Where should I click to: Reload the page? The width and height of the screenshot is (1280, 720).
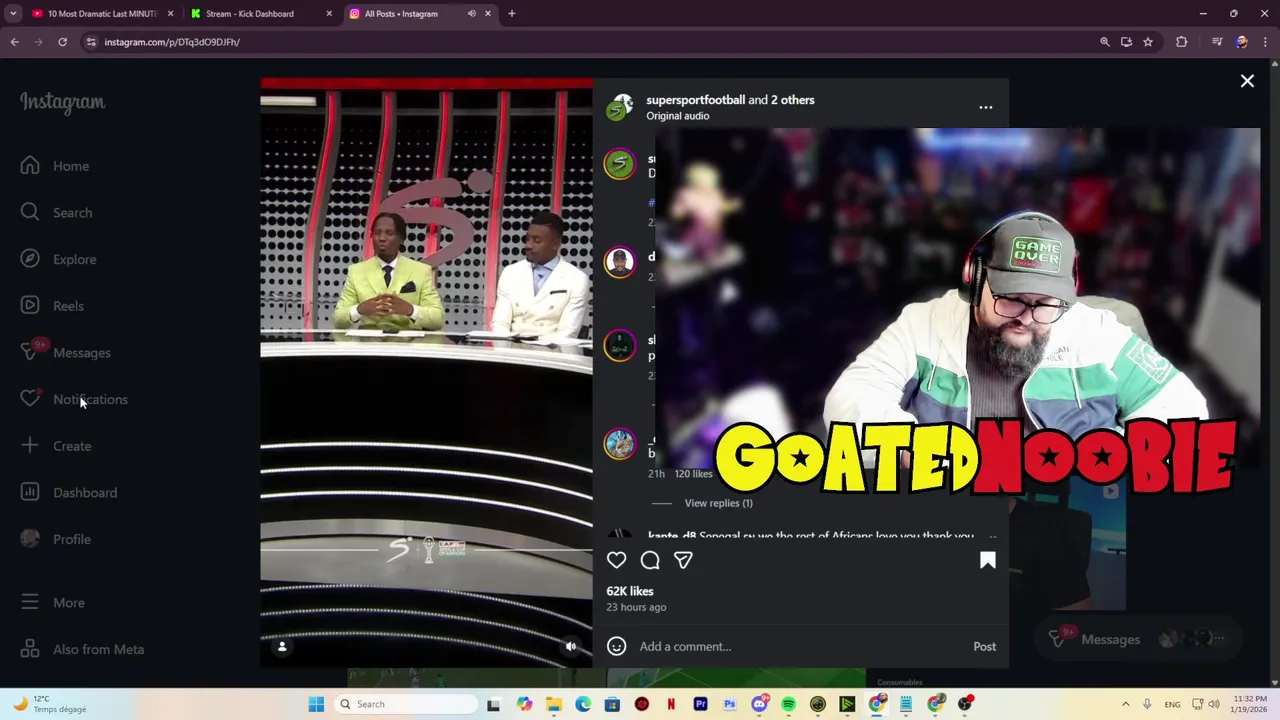tap(62, 42)
